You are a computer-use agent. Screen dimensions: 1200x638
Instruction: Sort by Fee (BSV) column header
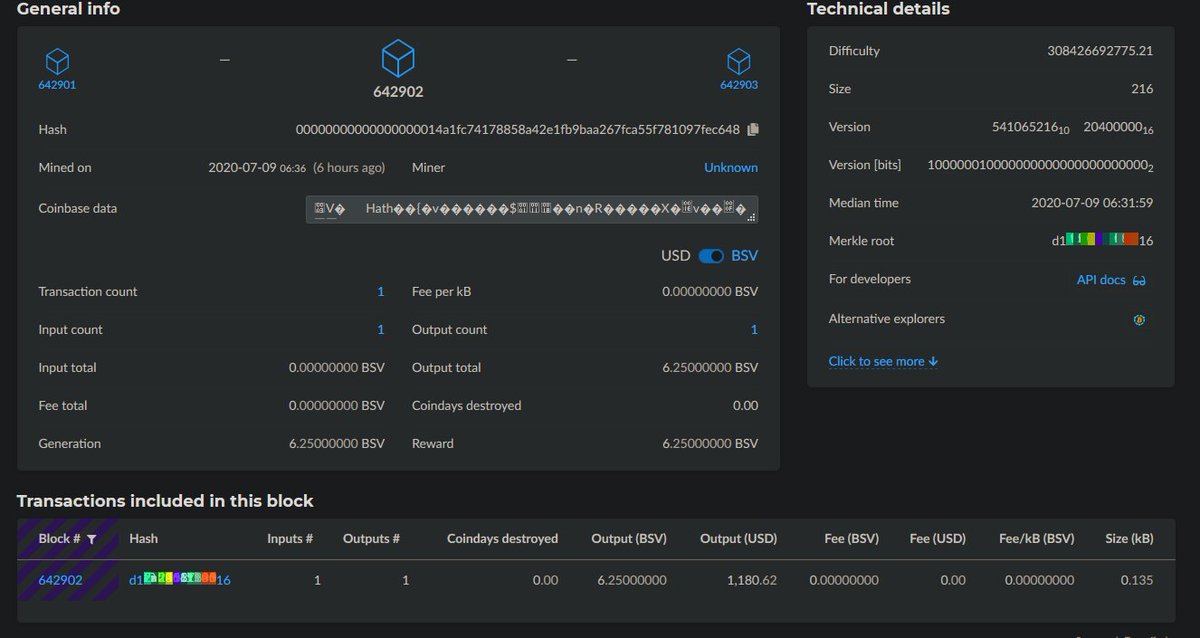(851, 538)
